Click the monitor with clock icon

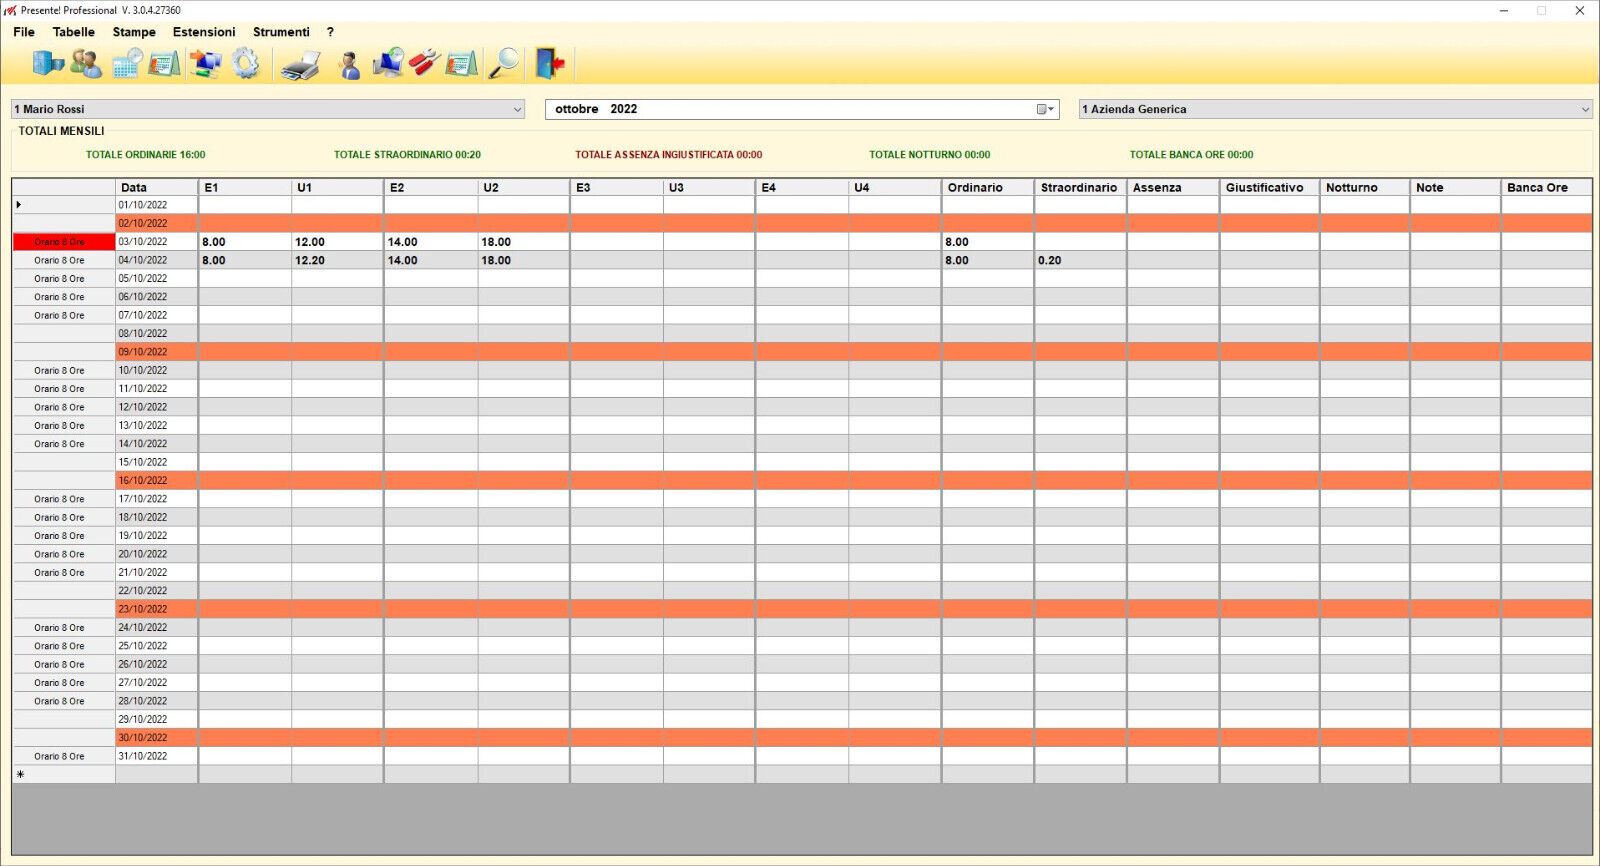click(x=388, y=64)
